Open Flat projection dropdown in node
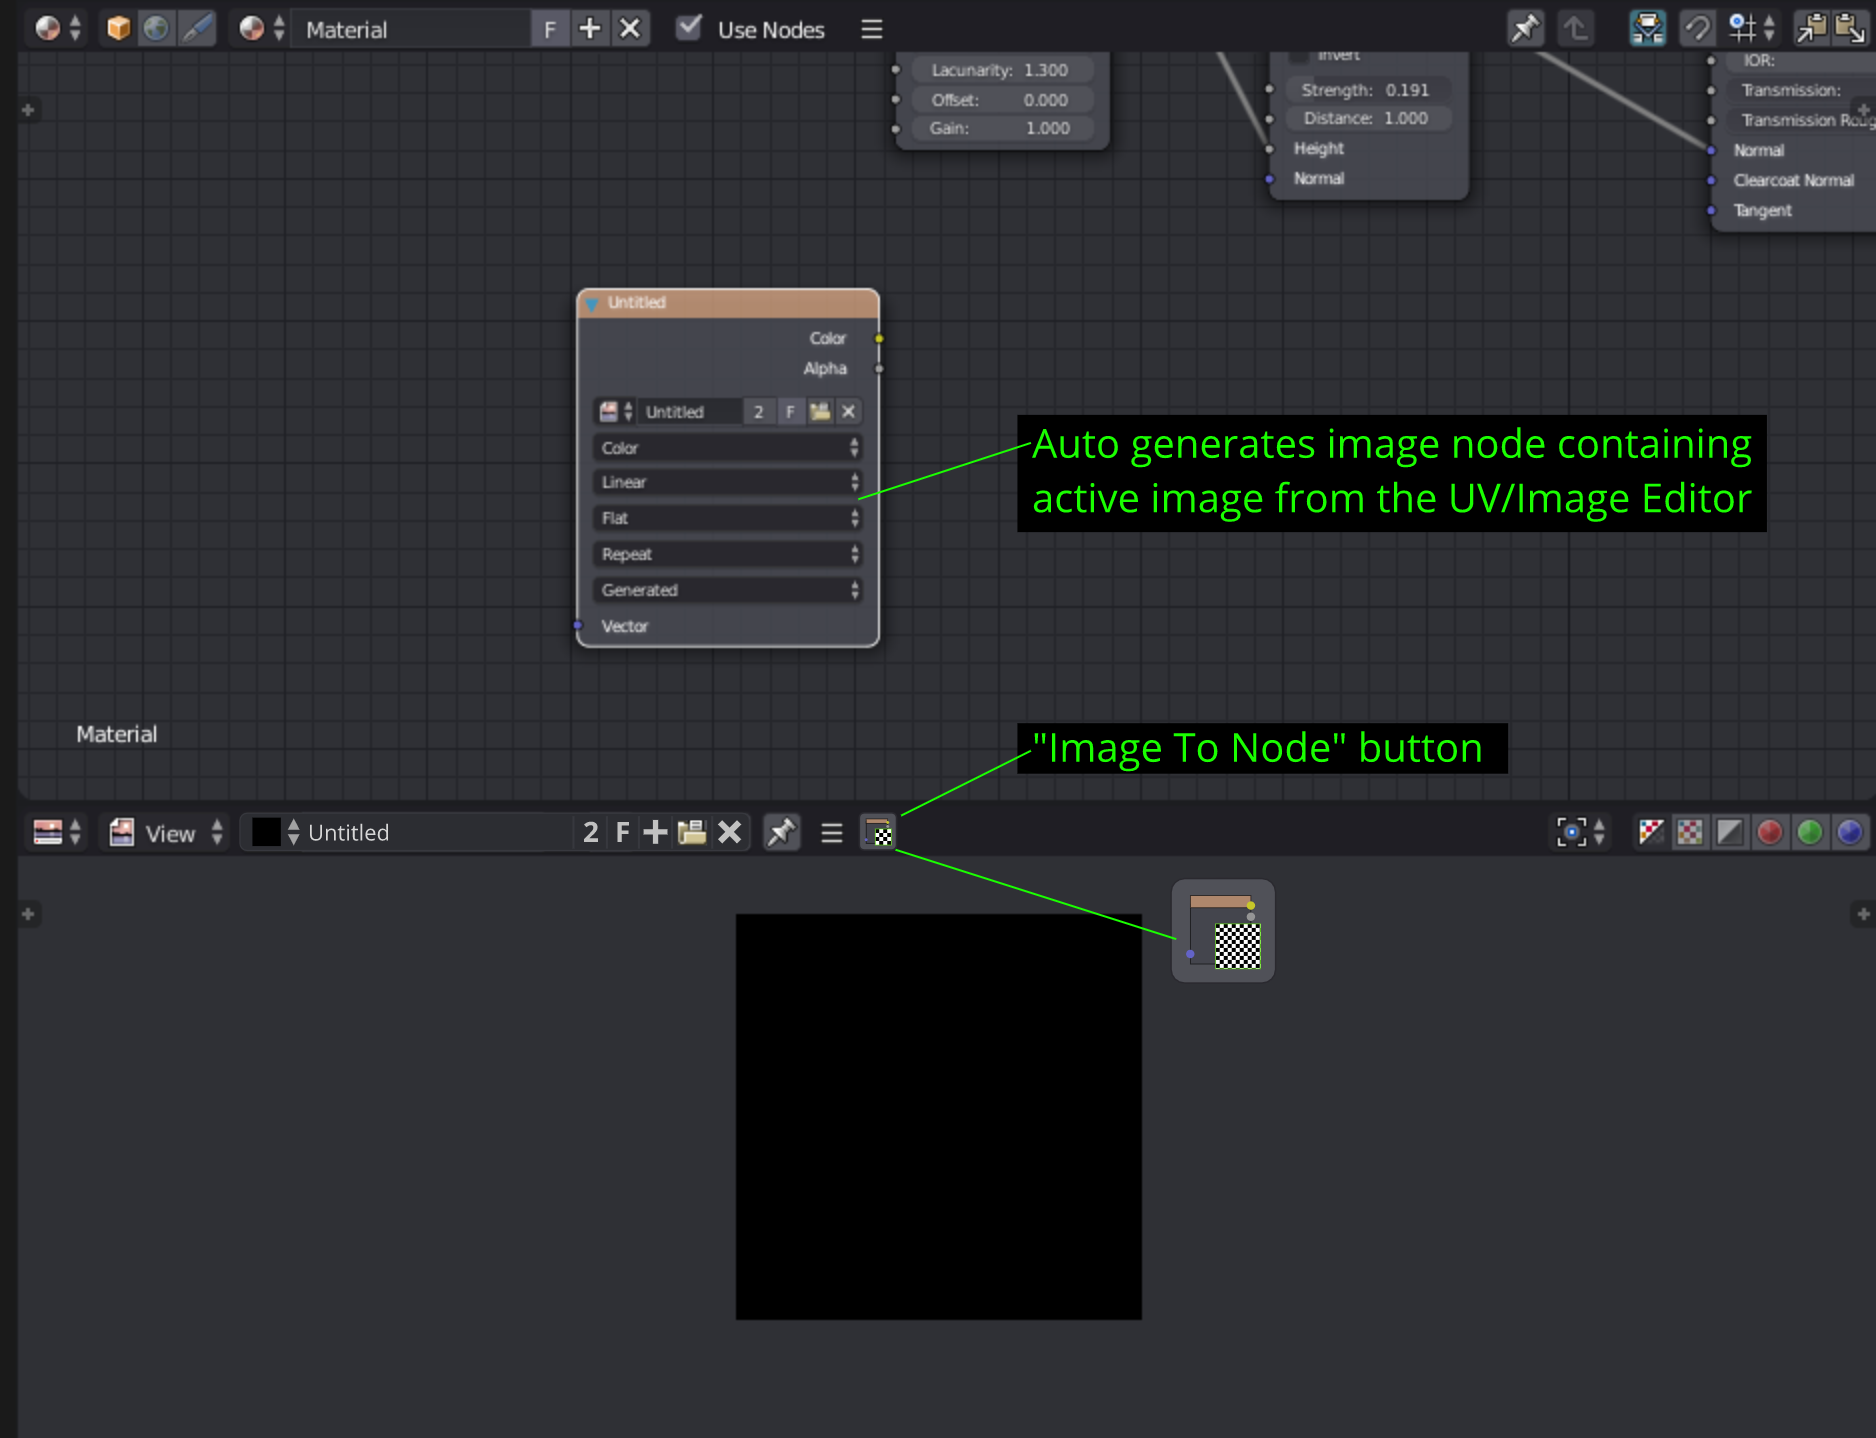Screen dimensions: 1876x1438 click(x=728, y=518)
